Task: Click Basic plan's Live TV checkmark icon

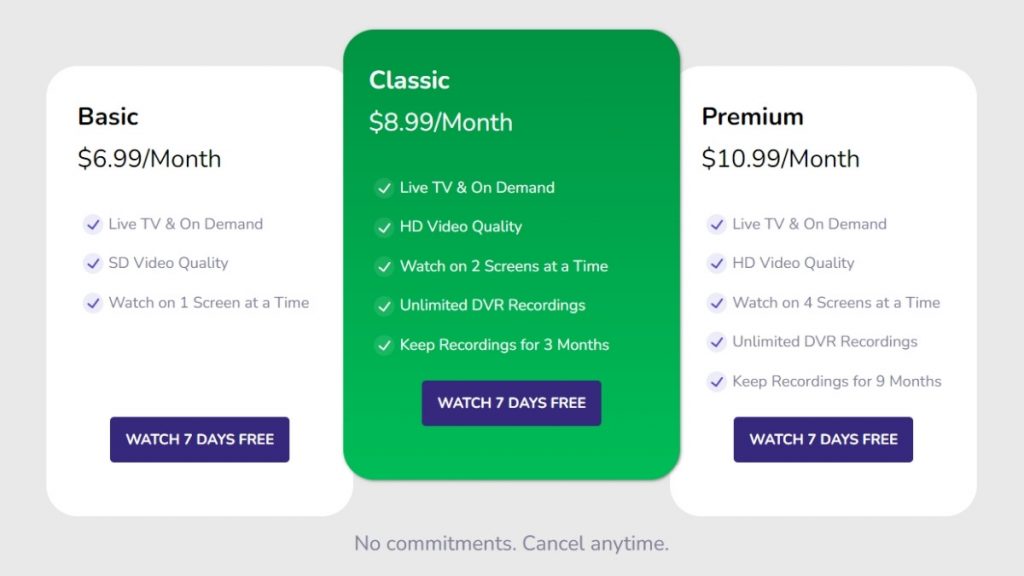Action: [x=93, y=224]
